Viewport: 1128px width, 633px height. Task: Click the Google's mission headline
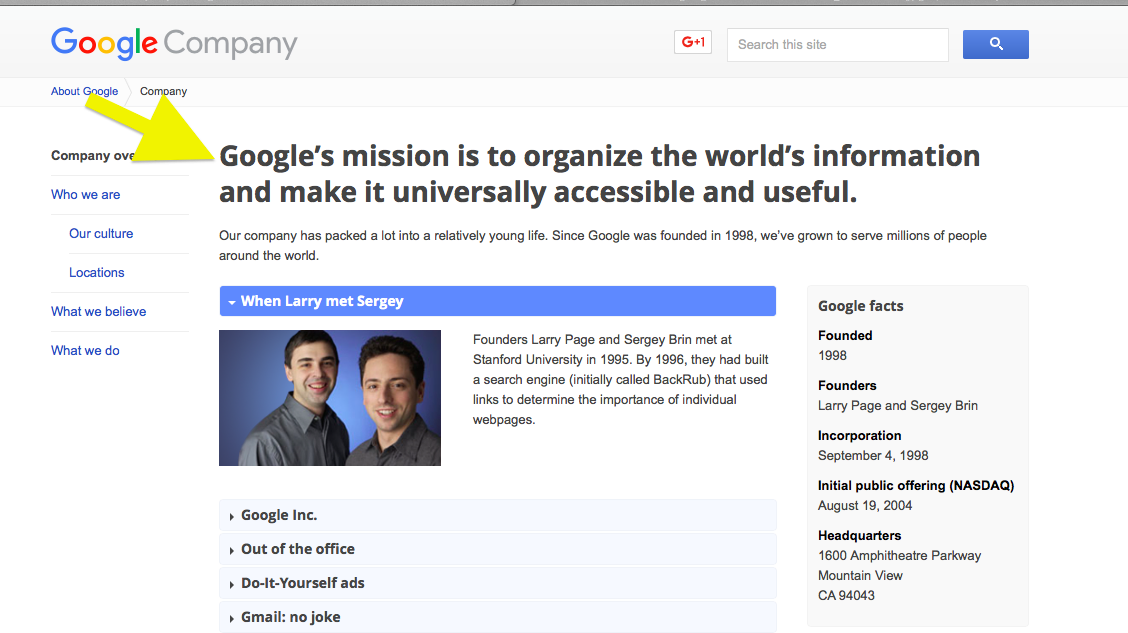[599, 174]
